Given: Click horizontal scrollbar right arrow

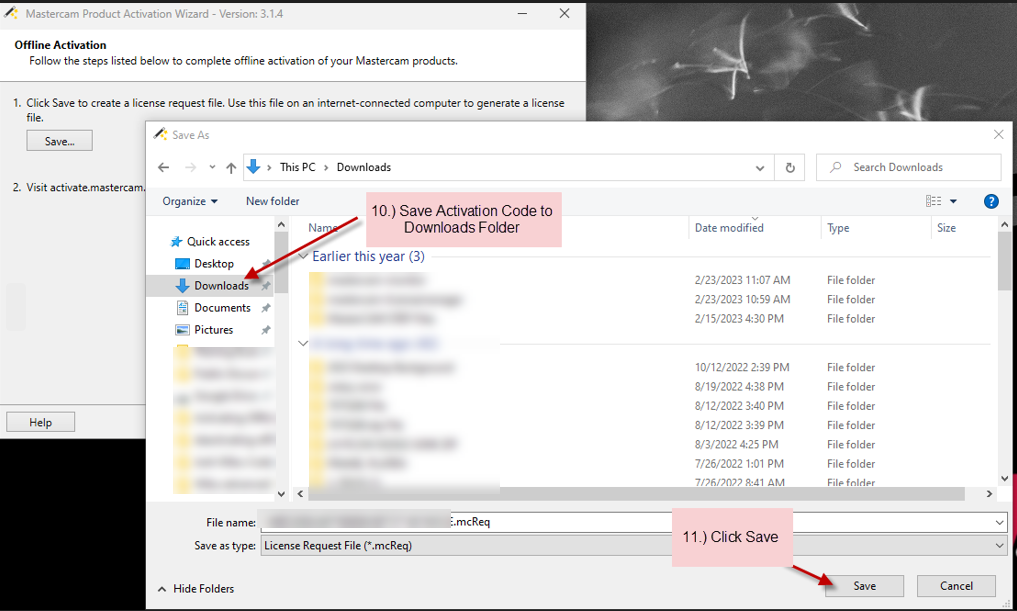Looking at the screenshot, I should pos(989,494).
